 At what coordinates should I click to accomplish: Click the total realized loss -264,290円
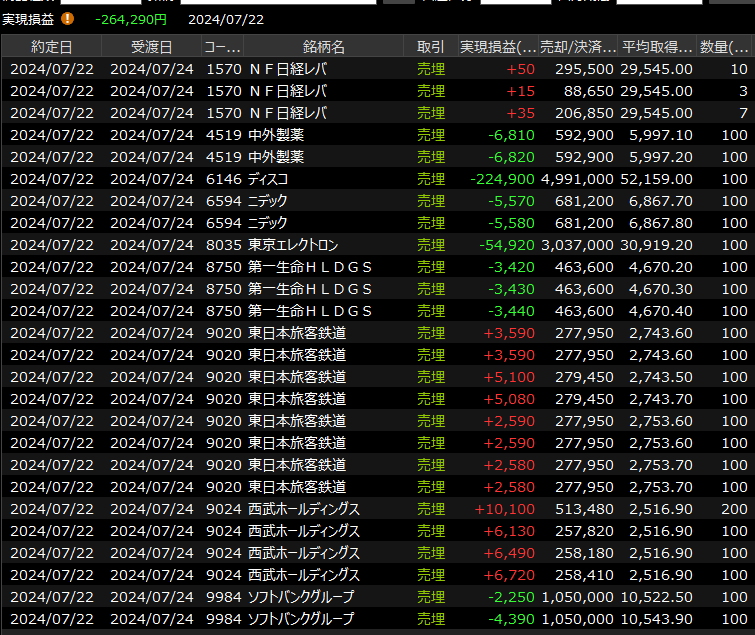tap(131, 19)
